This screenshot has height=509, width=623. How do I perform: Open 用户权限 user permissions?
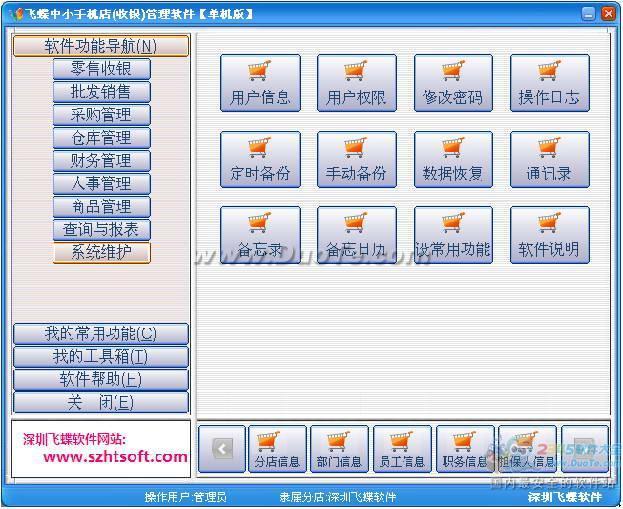pyautogui.click(x=356, y=83)
